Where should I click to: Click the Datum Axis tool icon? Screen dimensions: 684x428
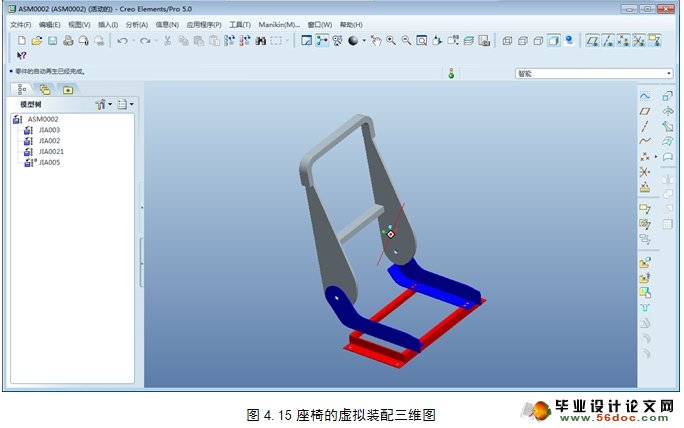[x=645, y=126]
